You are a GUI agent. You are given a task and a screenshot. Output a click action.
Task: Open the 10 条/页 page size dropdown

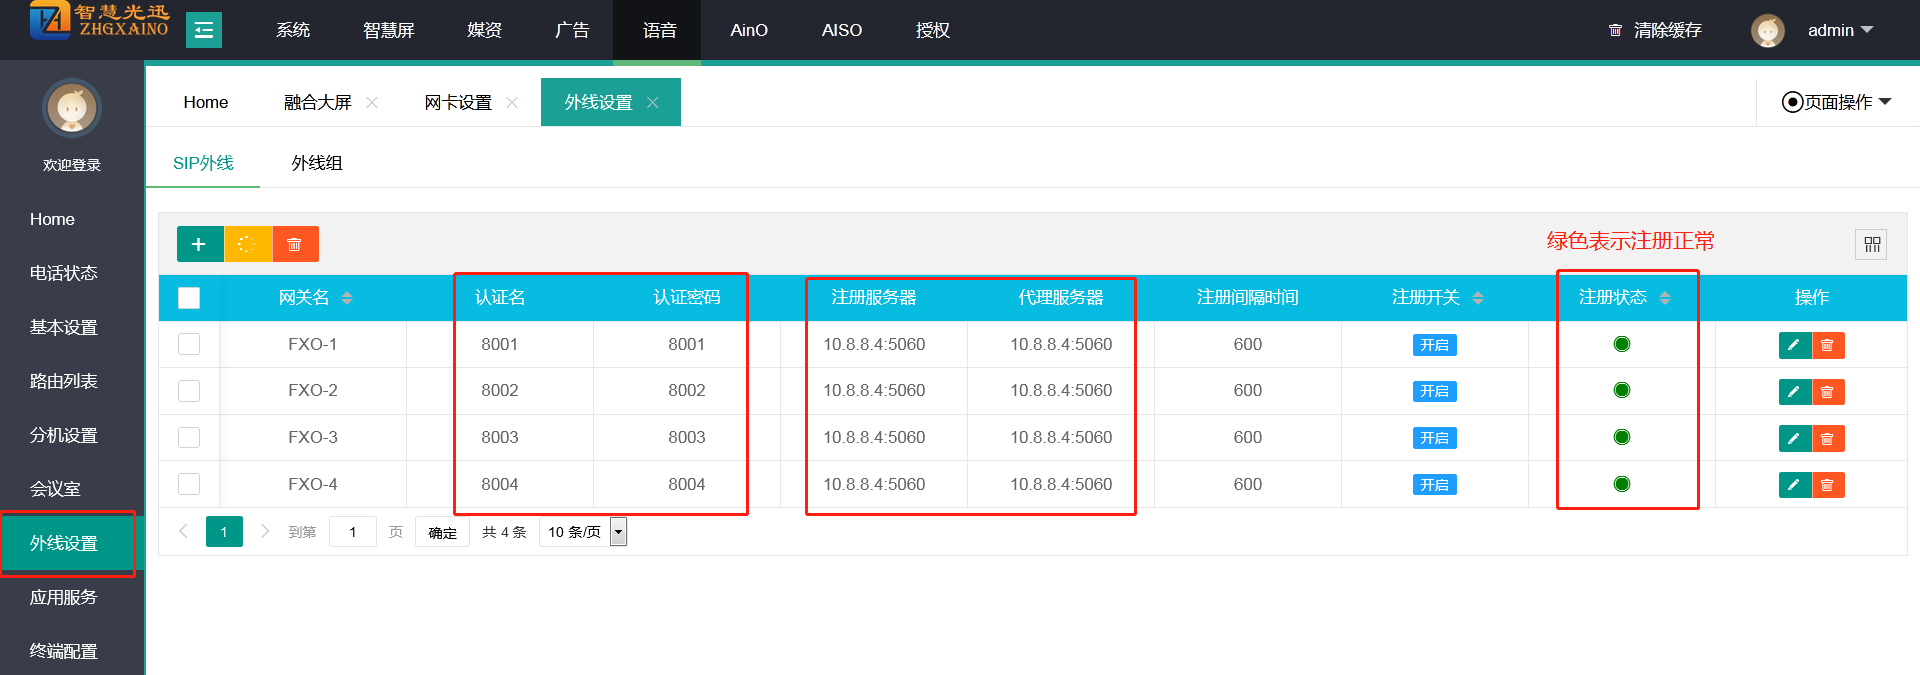pyautogui.click(x=618, y=532)
